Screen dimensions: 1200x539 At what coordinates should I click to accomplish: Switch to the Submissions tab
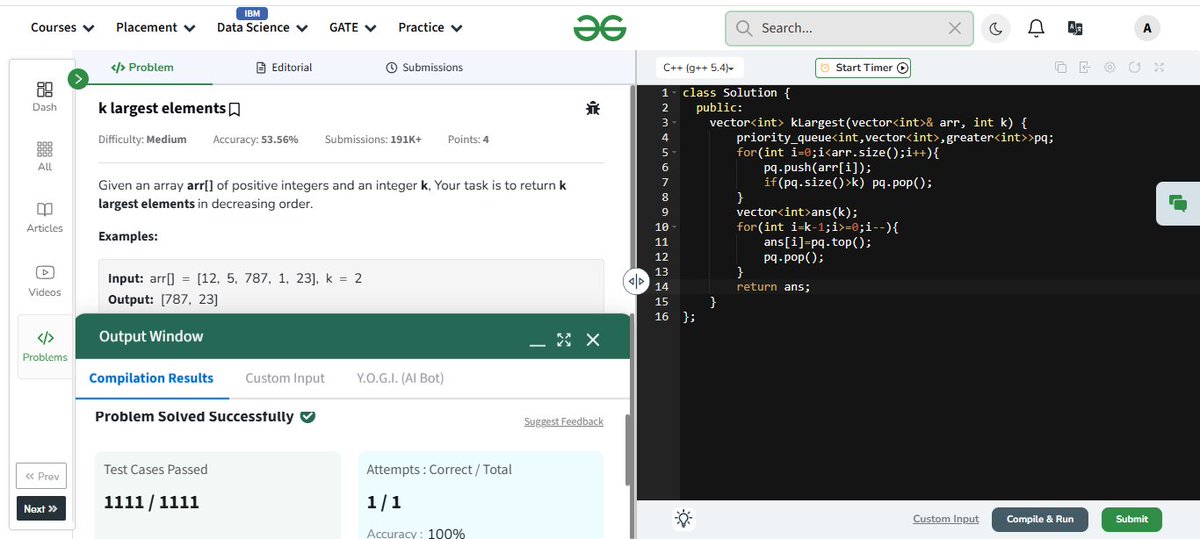point(424,67)
